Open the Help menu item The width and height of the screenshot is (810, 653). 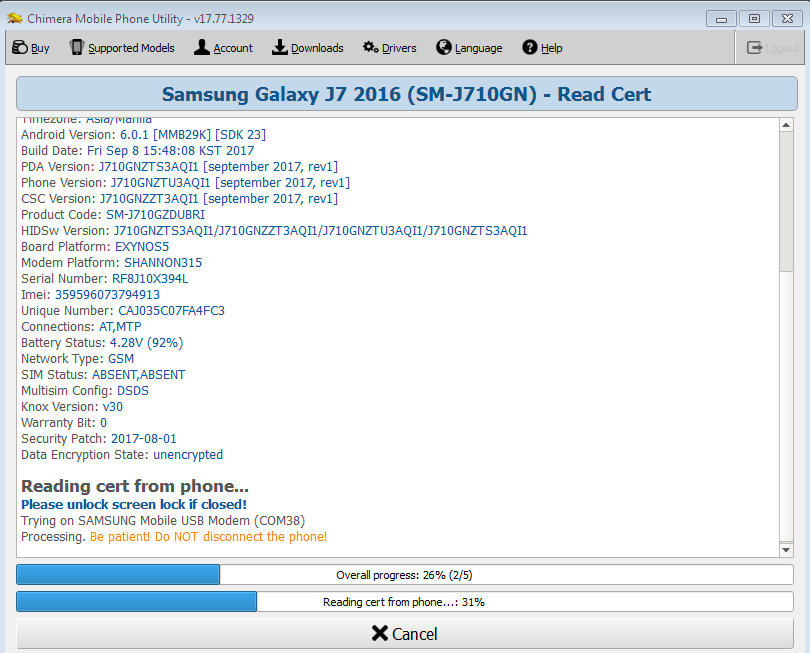point(542,48)
